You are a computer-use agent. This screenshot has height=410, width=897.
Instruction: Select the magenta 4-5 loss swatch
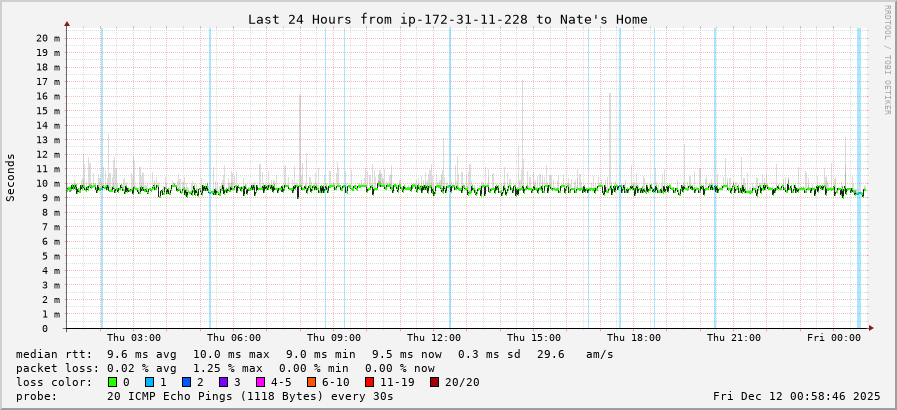(x=260, y=382)
